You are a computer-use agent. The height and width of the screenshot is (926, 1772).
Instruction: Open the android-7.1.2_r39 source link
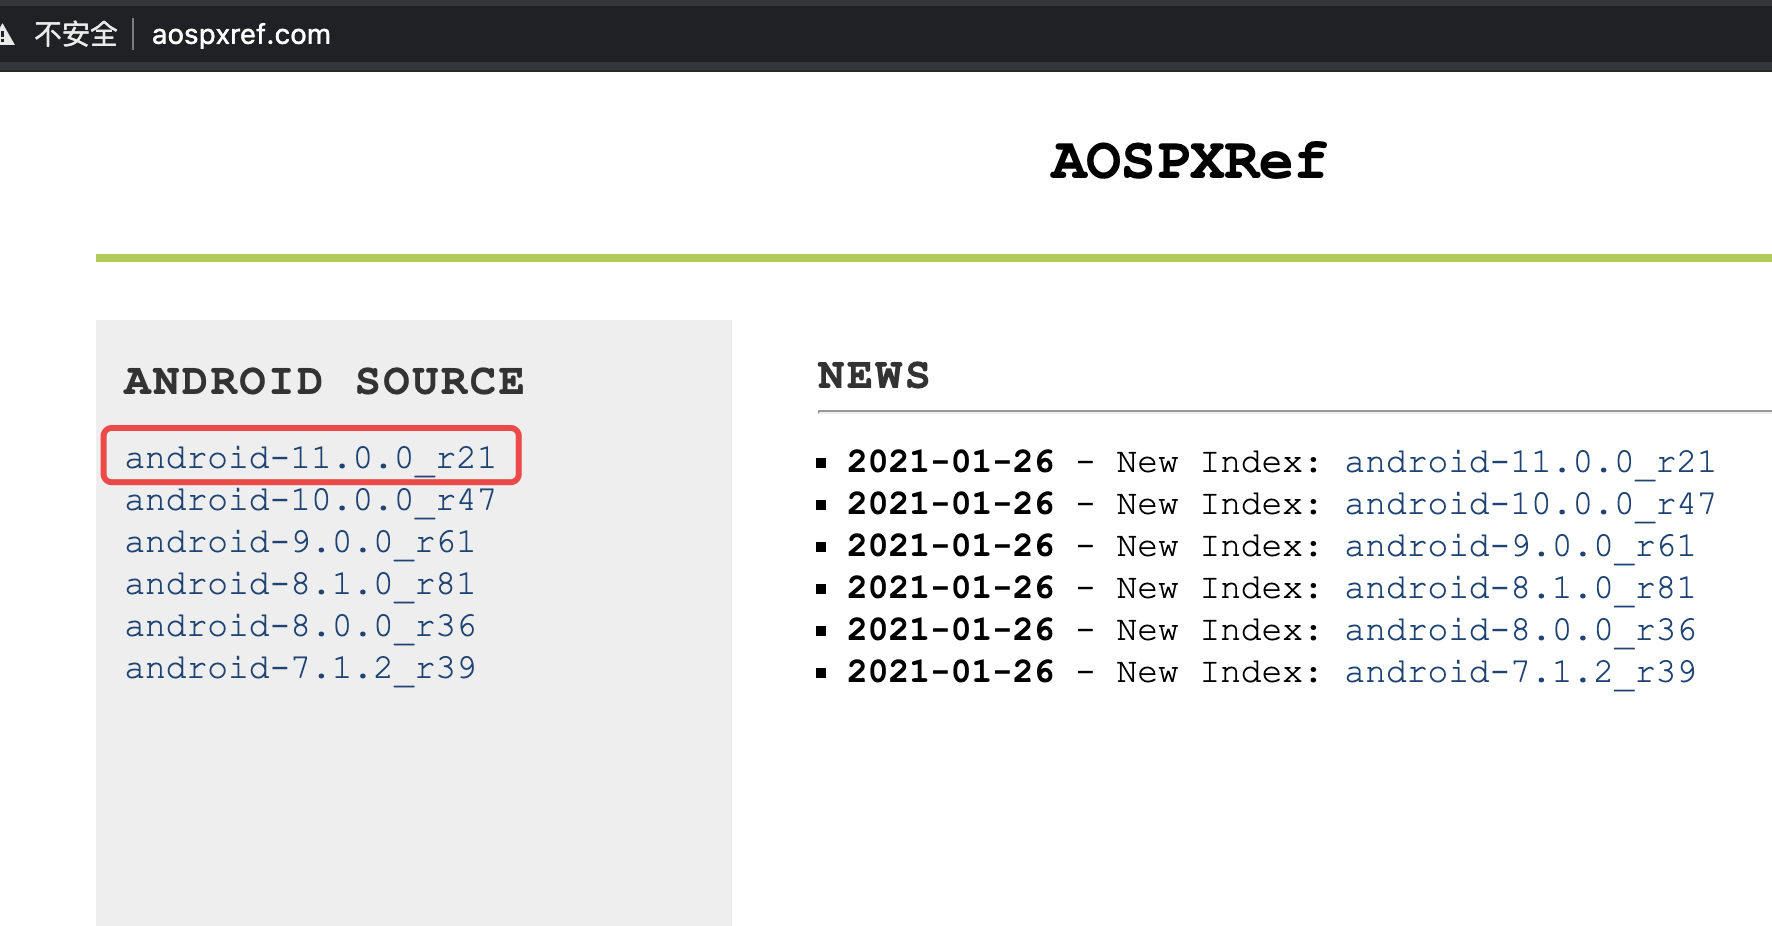(x=301, y=668)
